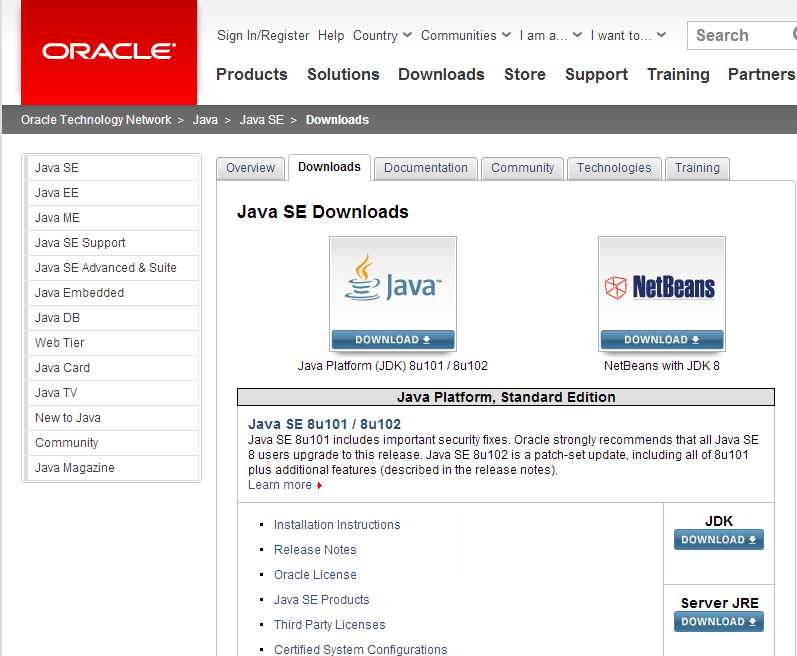Image resolution: width=797 pixels, height=656 pixels.
Task: Open Java TV sidebar item
Action: 113,393
